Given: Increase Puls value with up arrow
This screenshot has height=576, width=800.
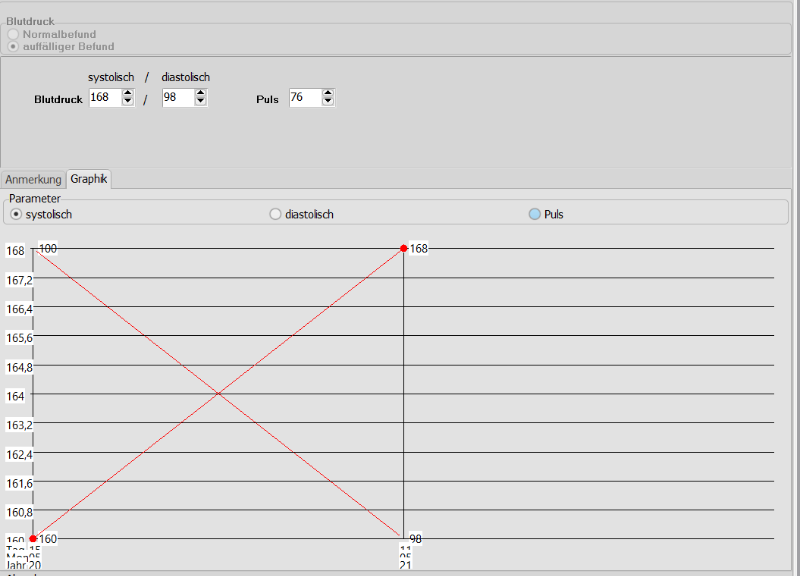Looking at the screenshot, I should point(328,93).
